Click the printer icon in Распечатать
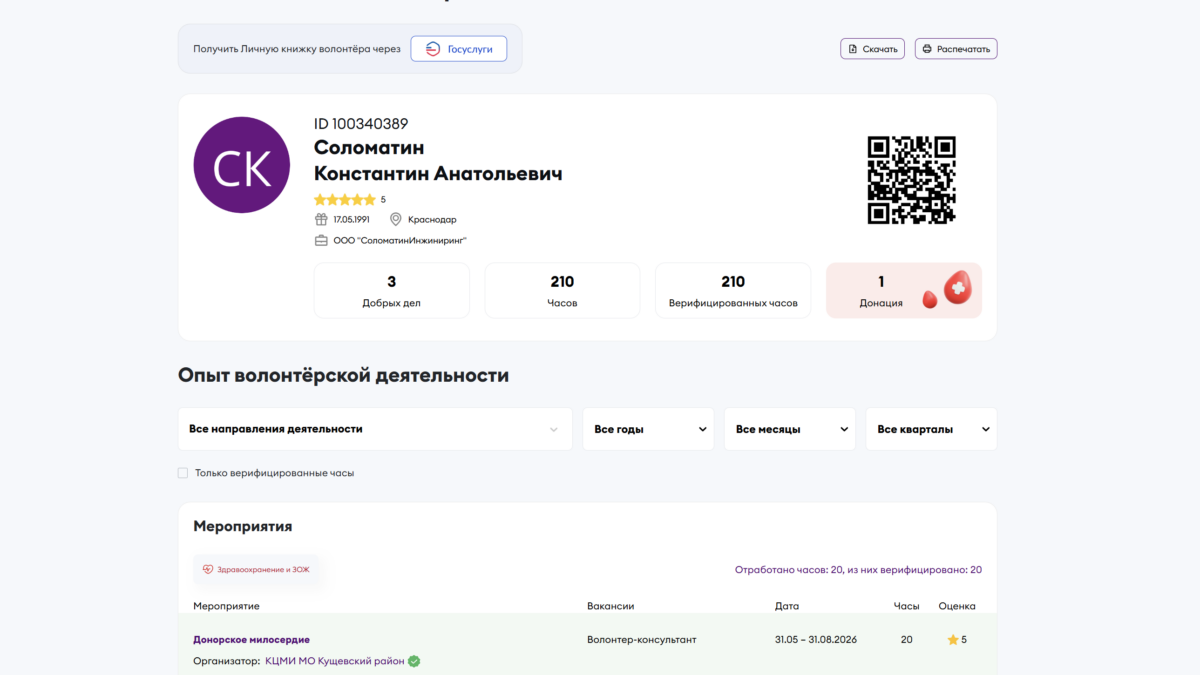Viewport: 1200px width, 675px height. coord(927,49)
